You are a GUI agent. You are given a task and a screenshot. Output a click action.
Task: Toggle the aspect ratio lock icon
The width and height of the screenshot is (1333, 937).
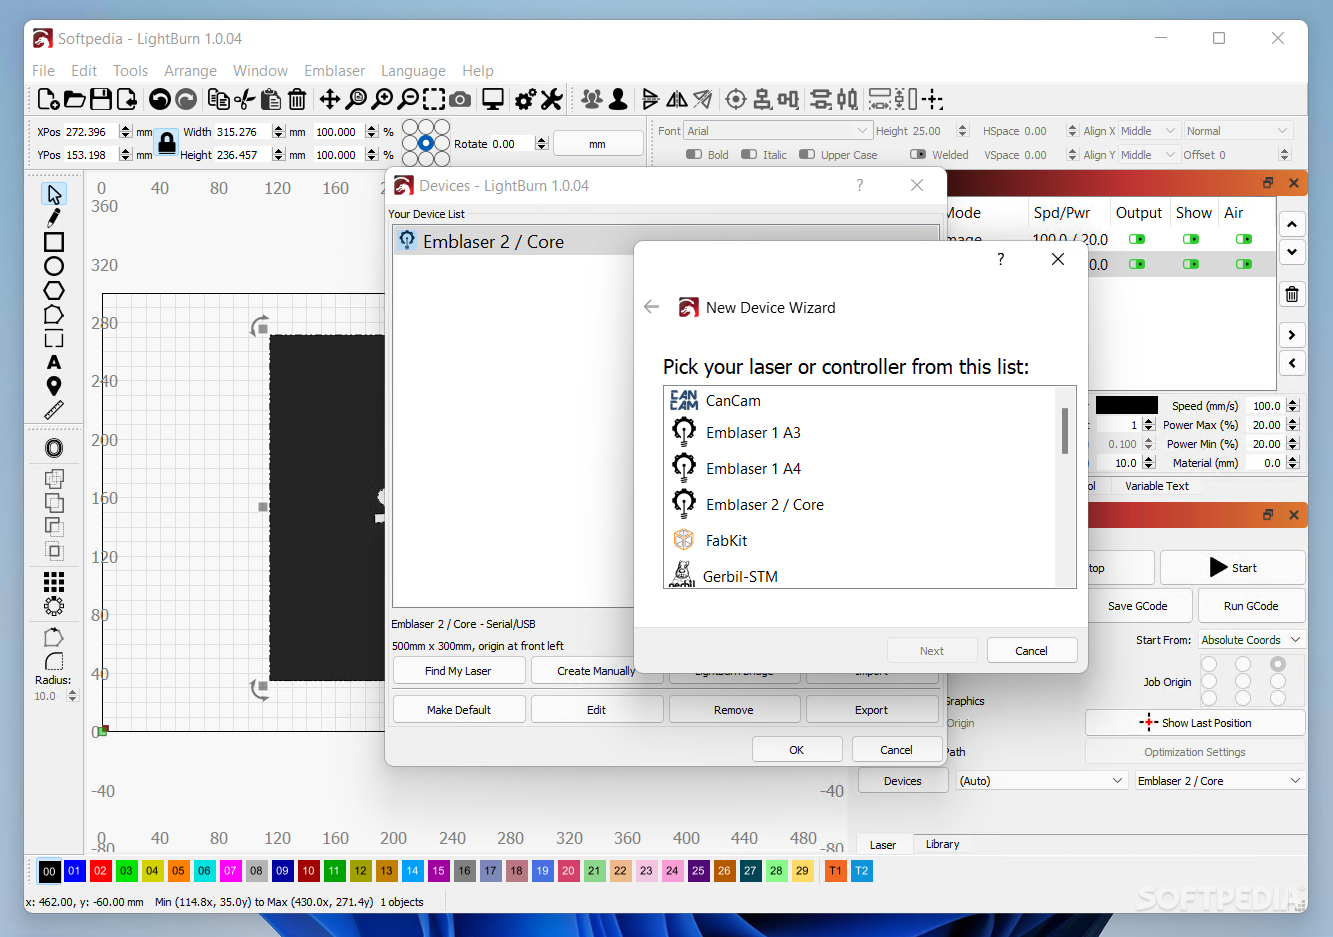tap(167, 142)
